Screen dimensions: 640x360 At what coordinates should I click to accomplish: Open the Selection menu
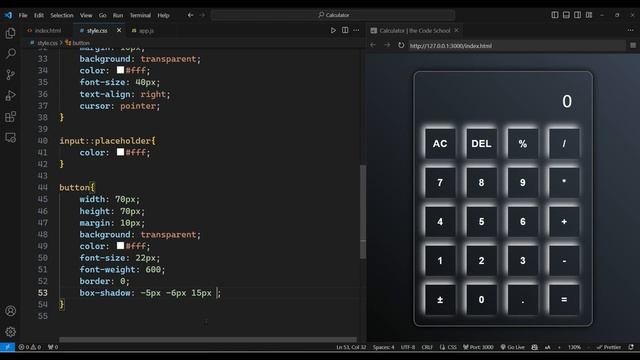coord(62,15)
